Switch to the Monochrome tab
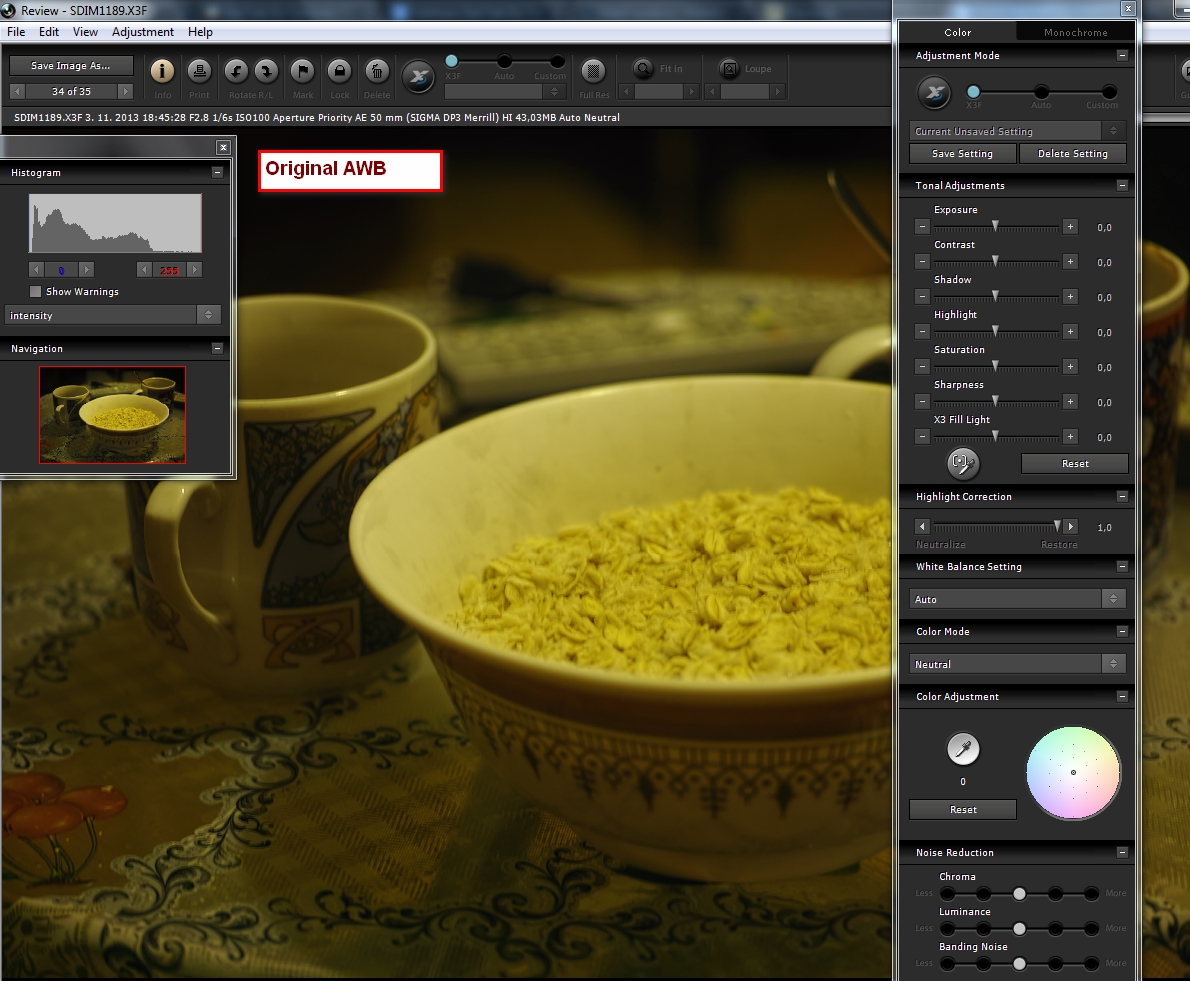Screen dimensions: 1190x981 (1075, 32)
